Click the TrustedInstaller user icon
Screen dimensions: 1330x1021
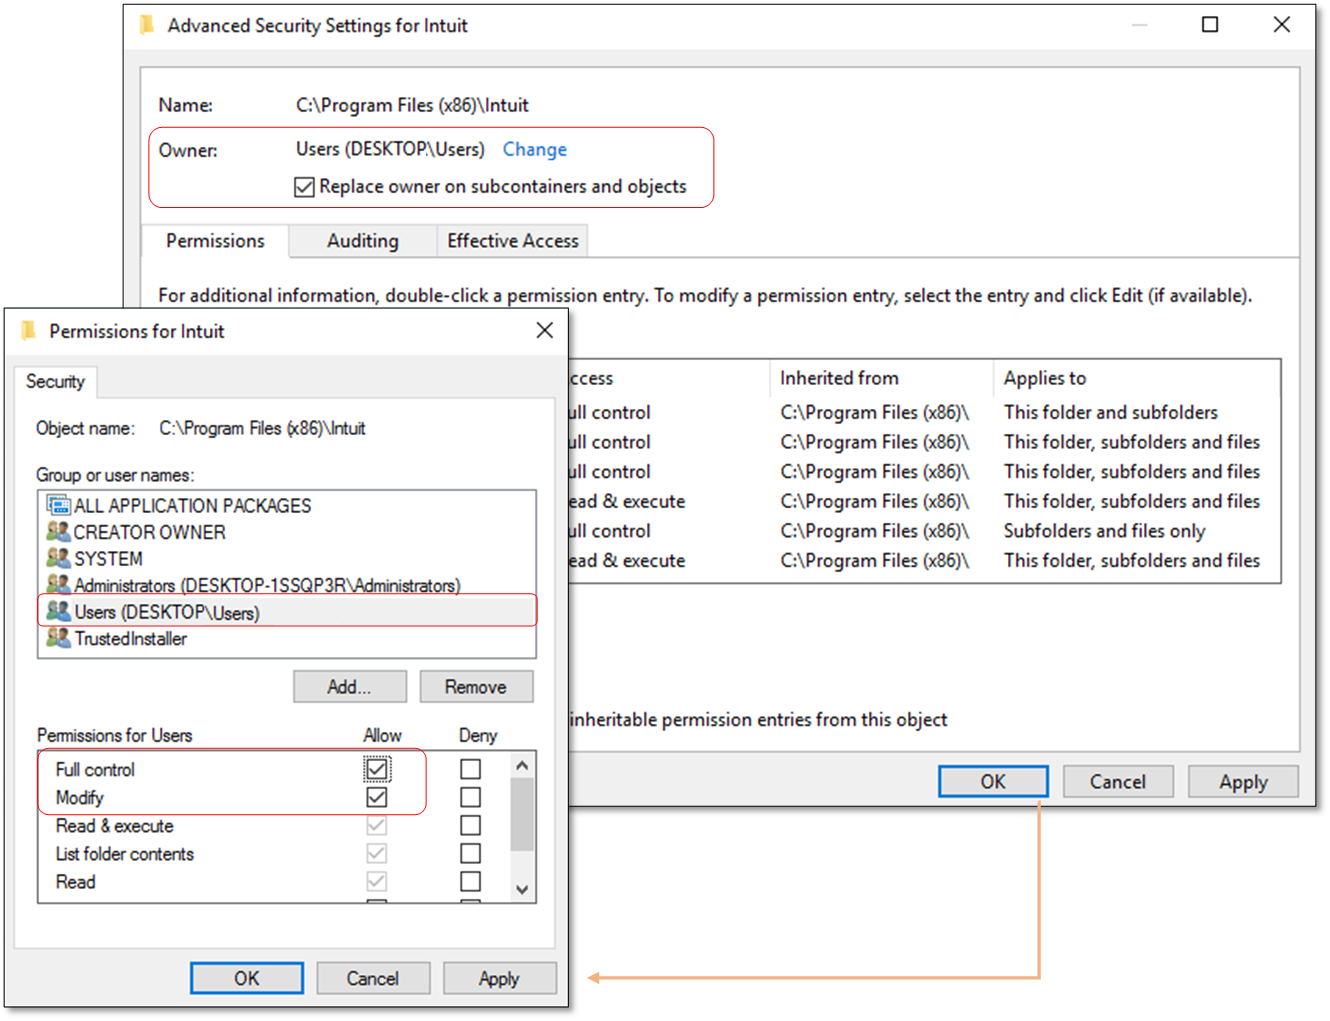[x=58, y=638]
